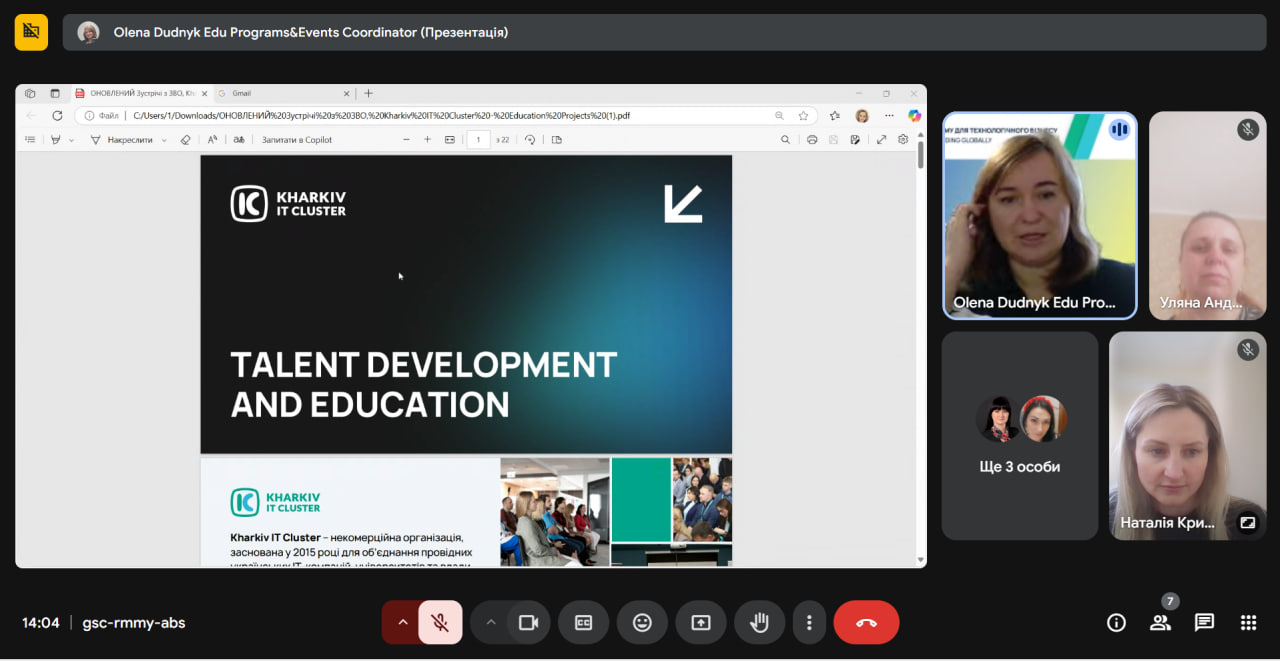Select the PDF eraser tool

pyautogui.click(x=185, y=140)
